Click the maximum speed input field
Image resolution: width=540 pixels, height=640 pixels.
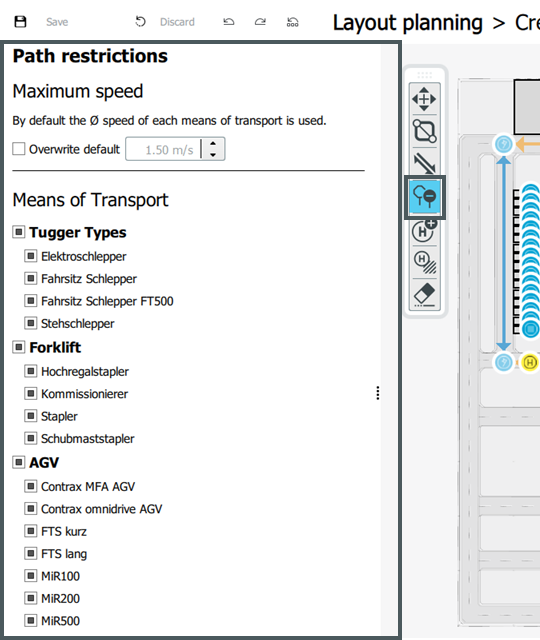tap(163, 149)
